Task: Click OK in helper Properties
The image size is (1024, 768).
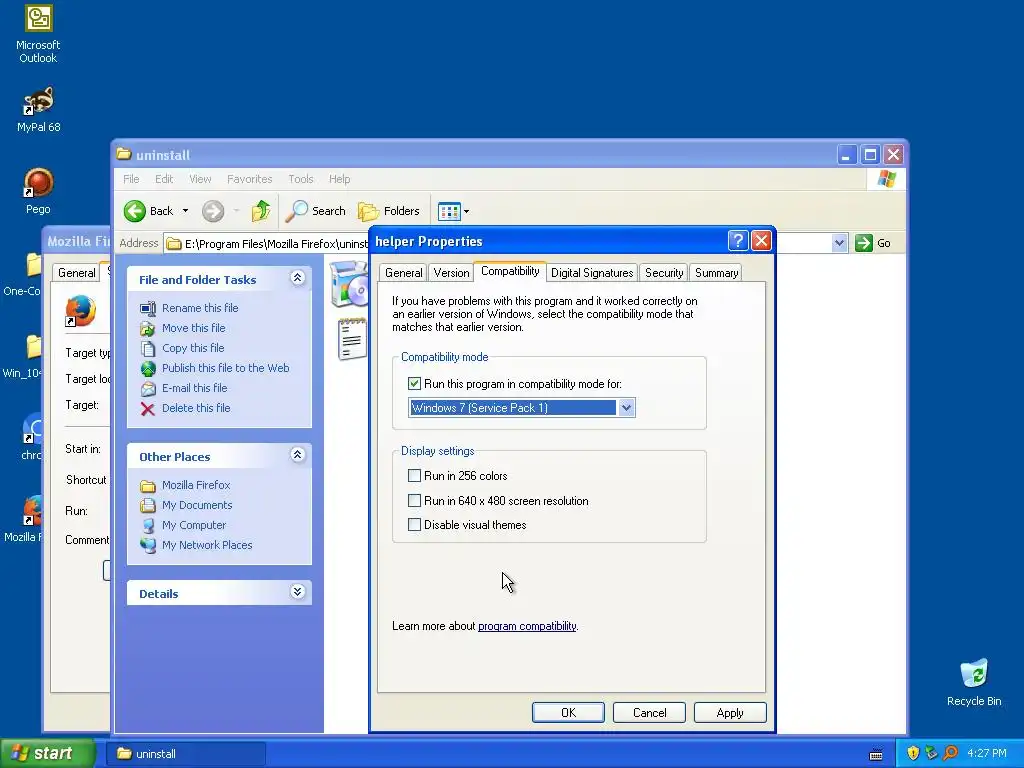Action: 568,712
